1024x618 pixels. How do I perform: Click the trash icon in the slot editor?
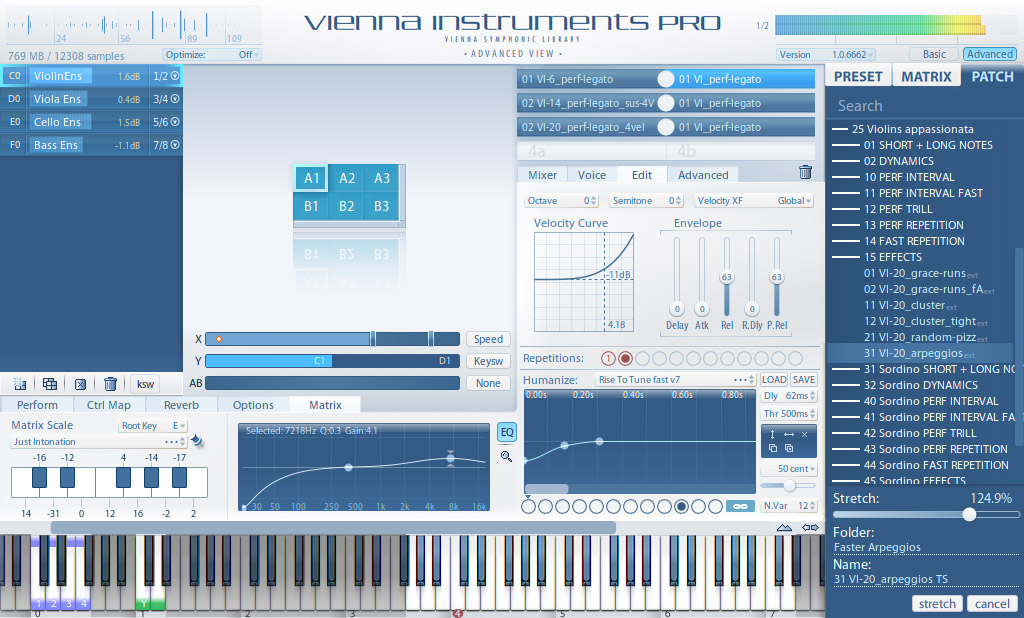click(x=805, y=172)
